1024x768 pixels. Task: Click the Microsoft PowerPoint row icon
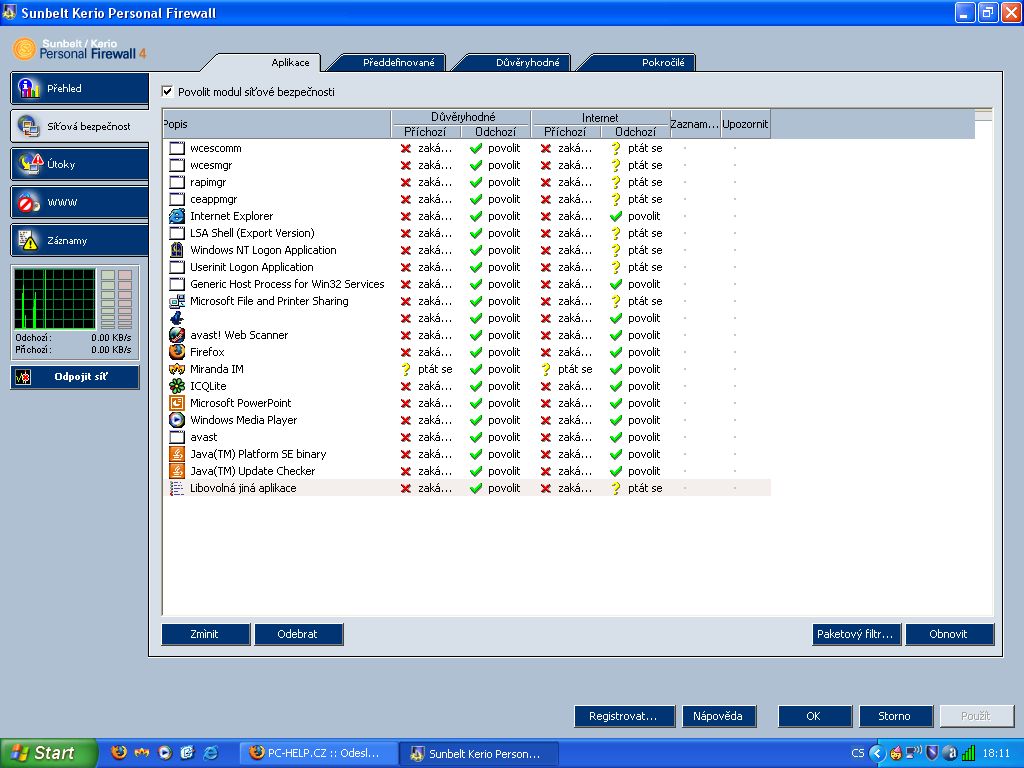tap(177, 403)
